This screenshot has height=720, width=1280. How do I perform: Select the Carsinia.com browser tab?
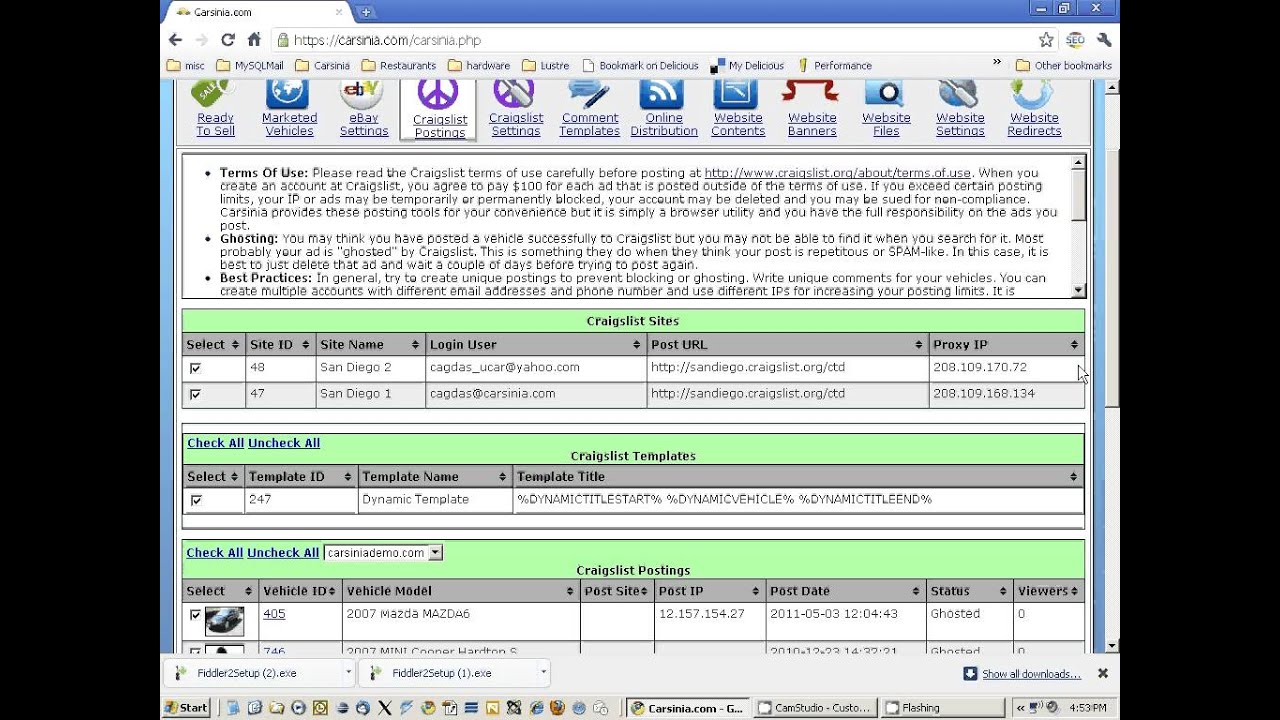click(x=257, y=12)
